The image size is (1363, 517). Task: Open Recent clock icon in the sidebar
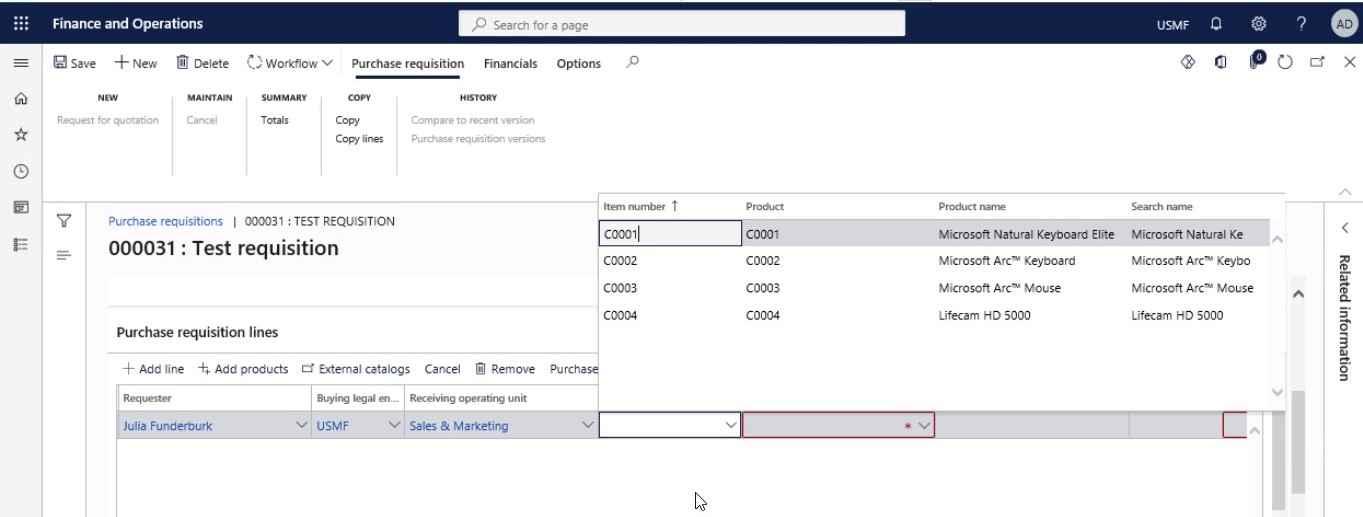click(20, 171)
